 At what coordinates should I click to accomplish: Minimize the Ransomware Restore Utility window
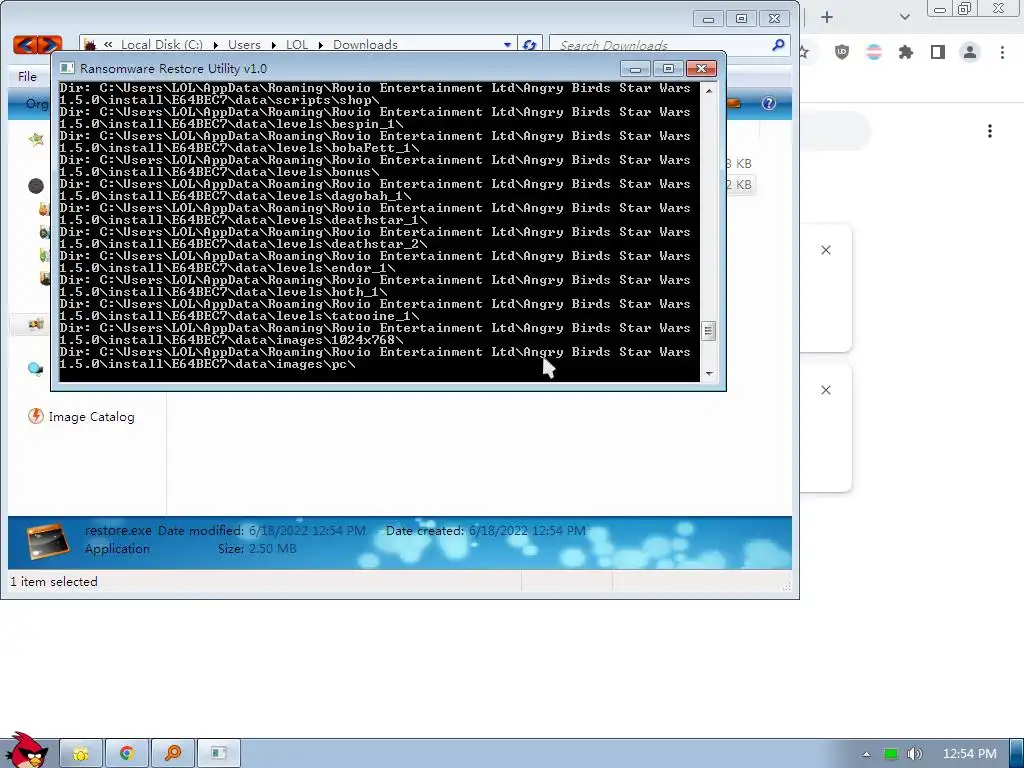tap(635, 69)
